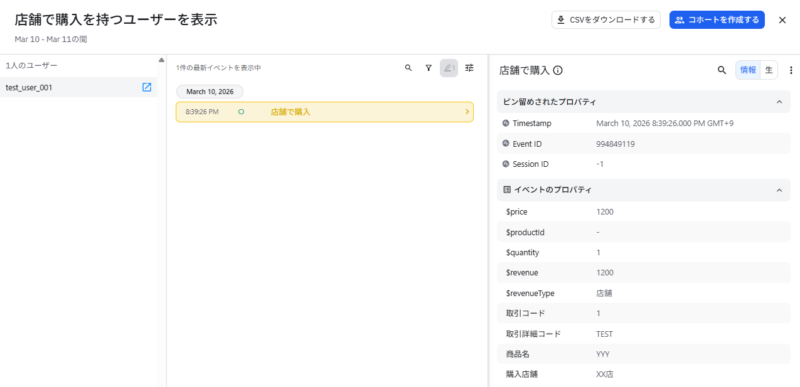This screenshot has height=387, width=800.
Task: Close the user view dialog
Action: pos(782,20)
